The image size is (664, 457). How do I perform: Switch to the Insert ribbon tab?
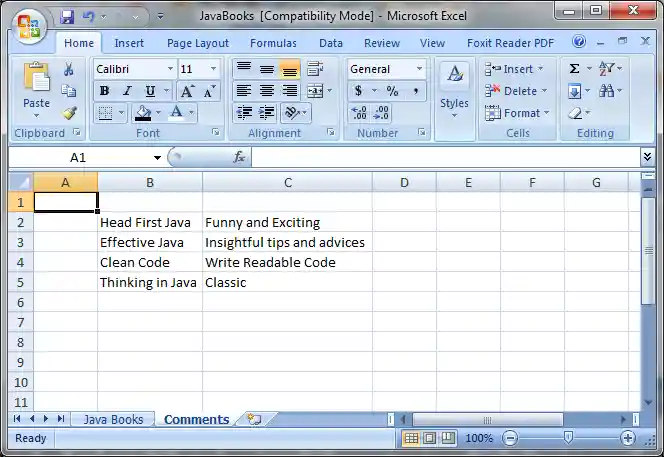coord(129,43)
